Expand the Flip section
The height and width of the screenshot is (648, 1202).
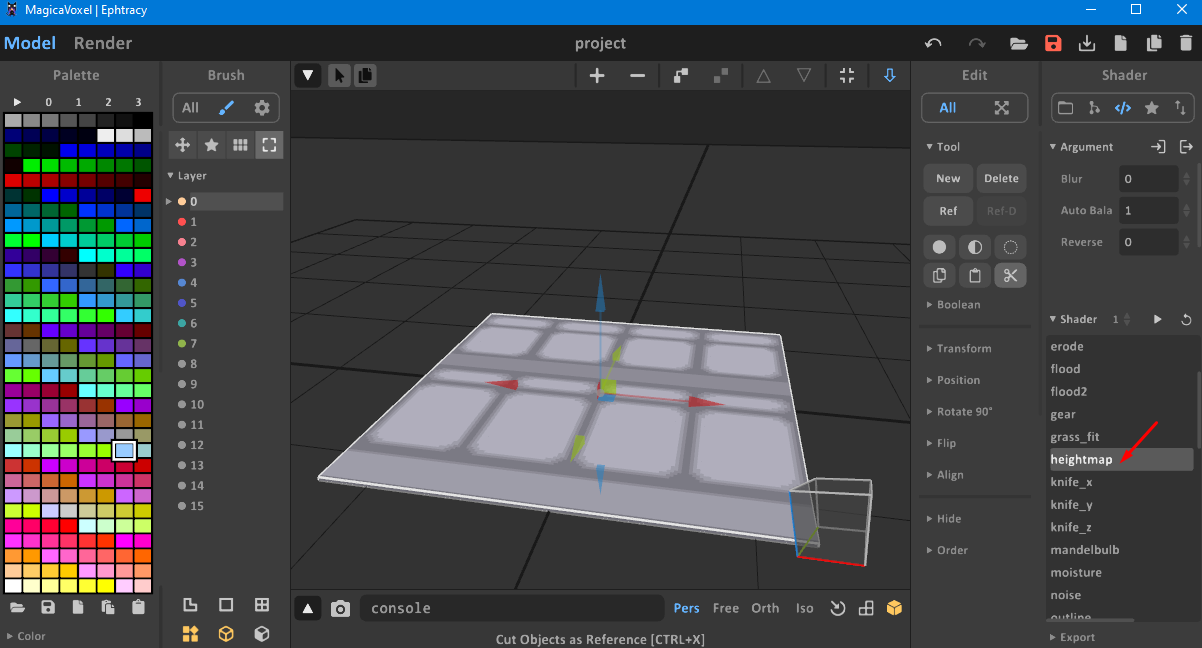pos(941,443)
